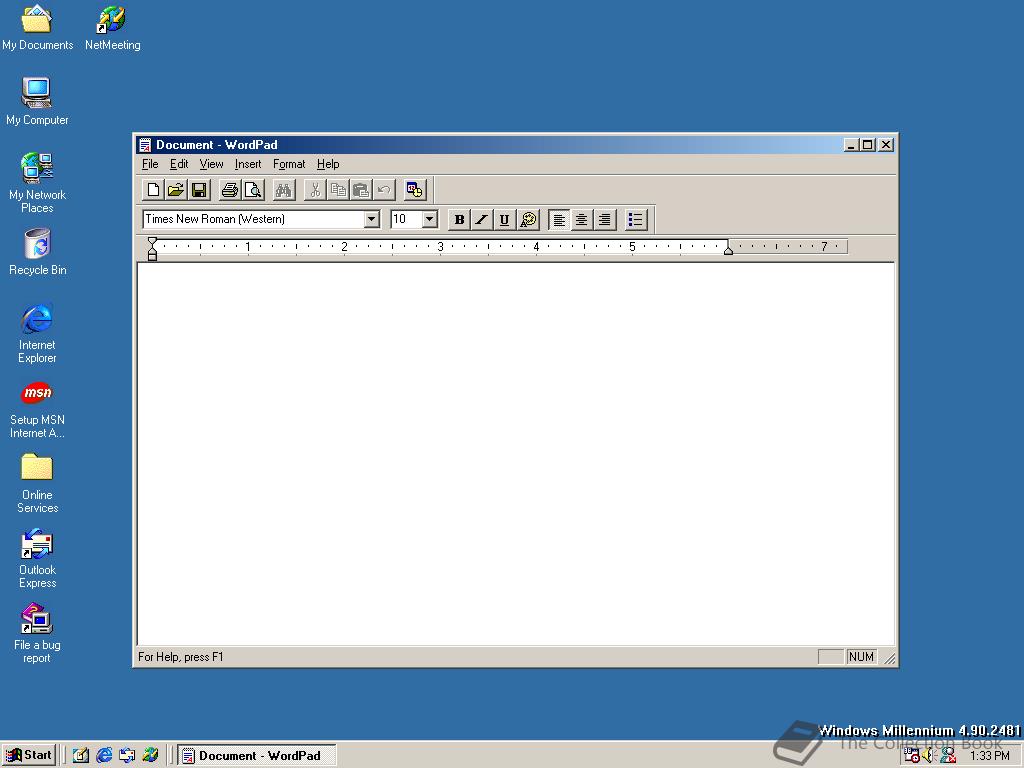Image resolution: width=1024 pixels, height=768 pixels.
Task: Select Recycle Bin desktop icon
Action: point(37,252)
